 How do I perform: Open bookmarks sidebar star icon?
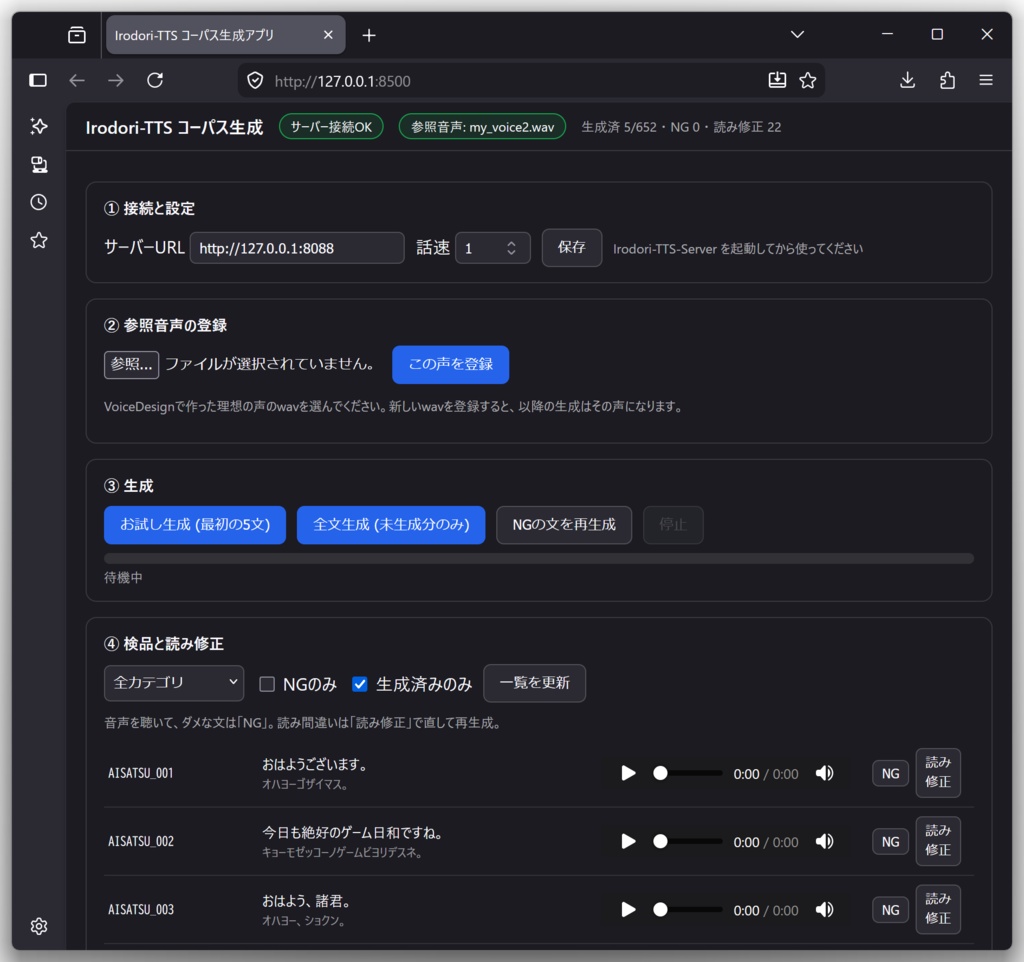39,240
